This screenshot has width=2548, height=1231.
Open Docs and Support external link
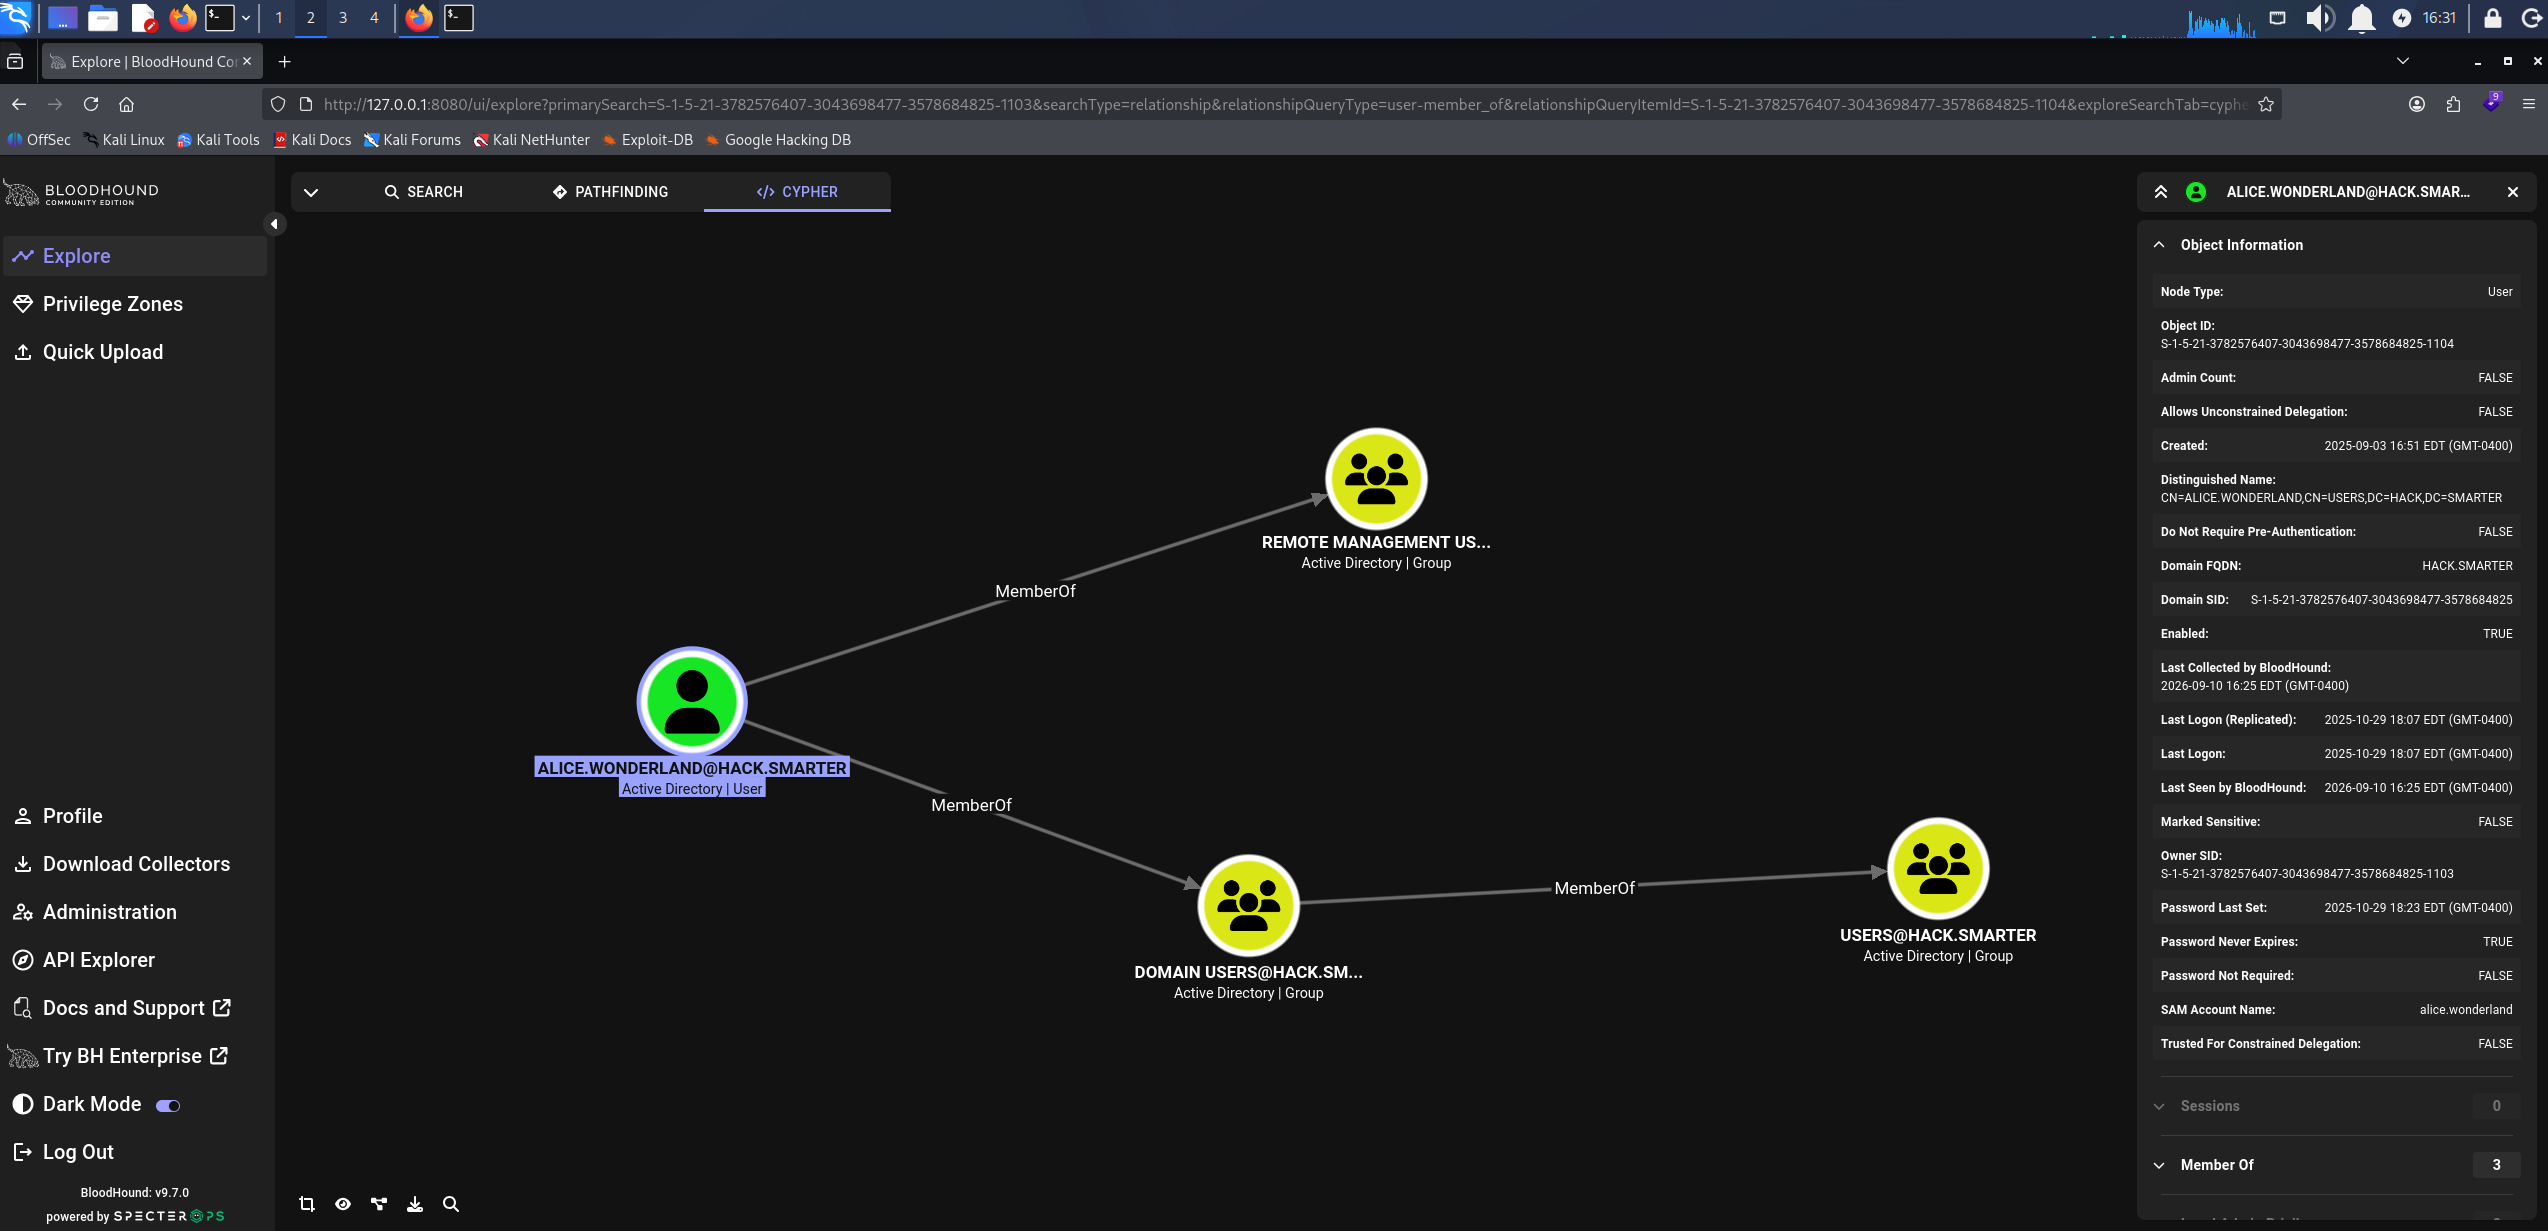coord(135,1008)
